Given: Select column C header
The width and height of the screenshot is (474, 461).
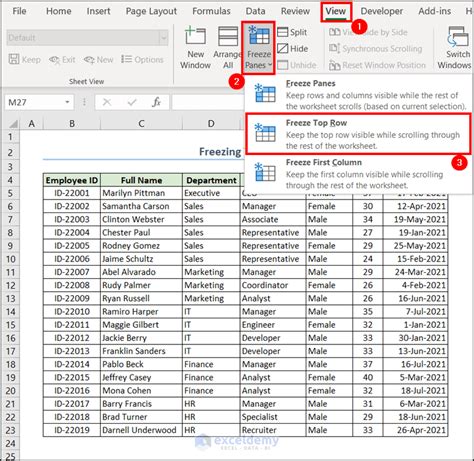Looking at the screenshot, I should click(x=141, y=124).
